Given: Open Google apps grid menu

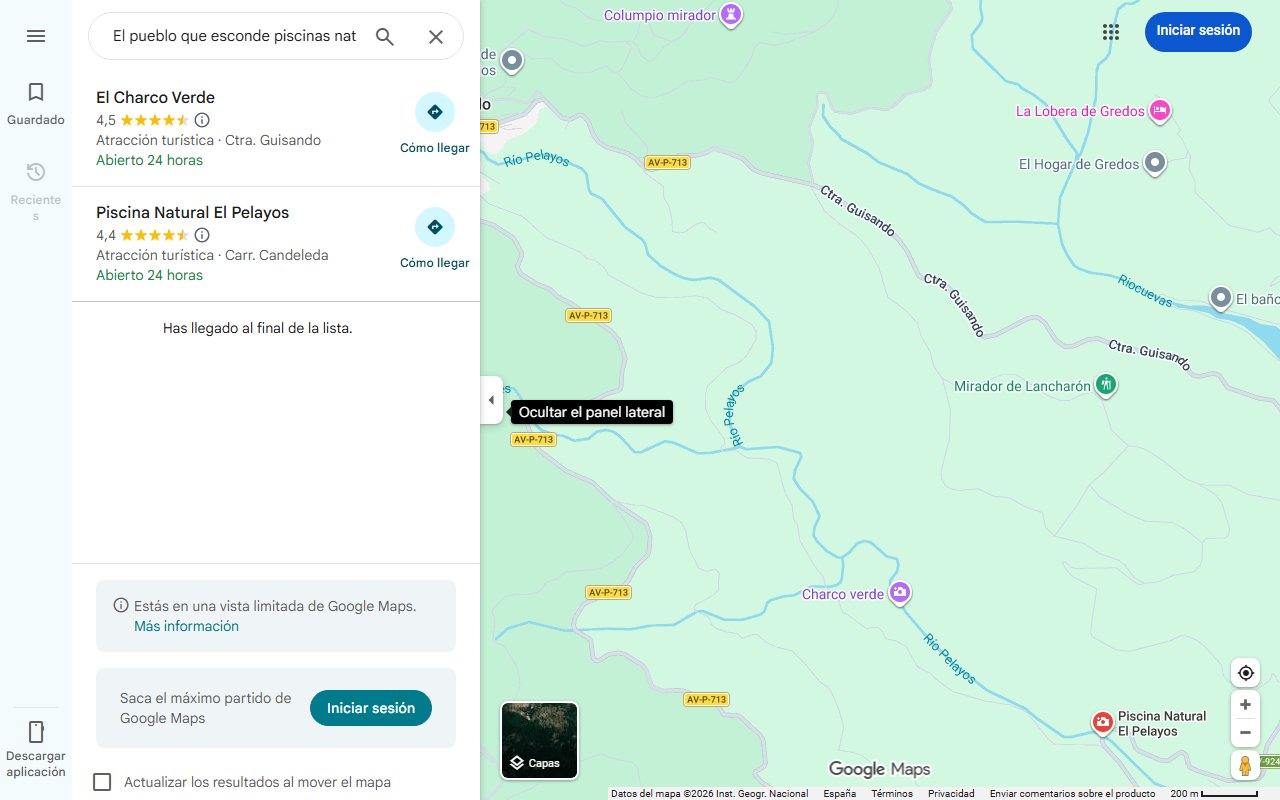Looking at the screenshot, I should click(1111, 32).
